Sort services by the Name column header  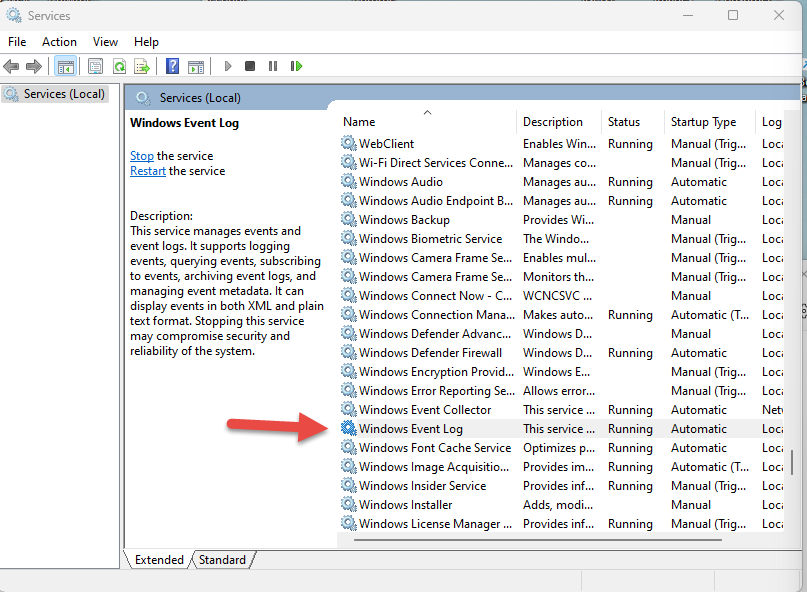[x=358, y=121]
